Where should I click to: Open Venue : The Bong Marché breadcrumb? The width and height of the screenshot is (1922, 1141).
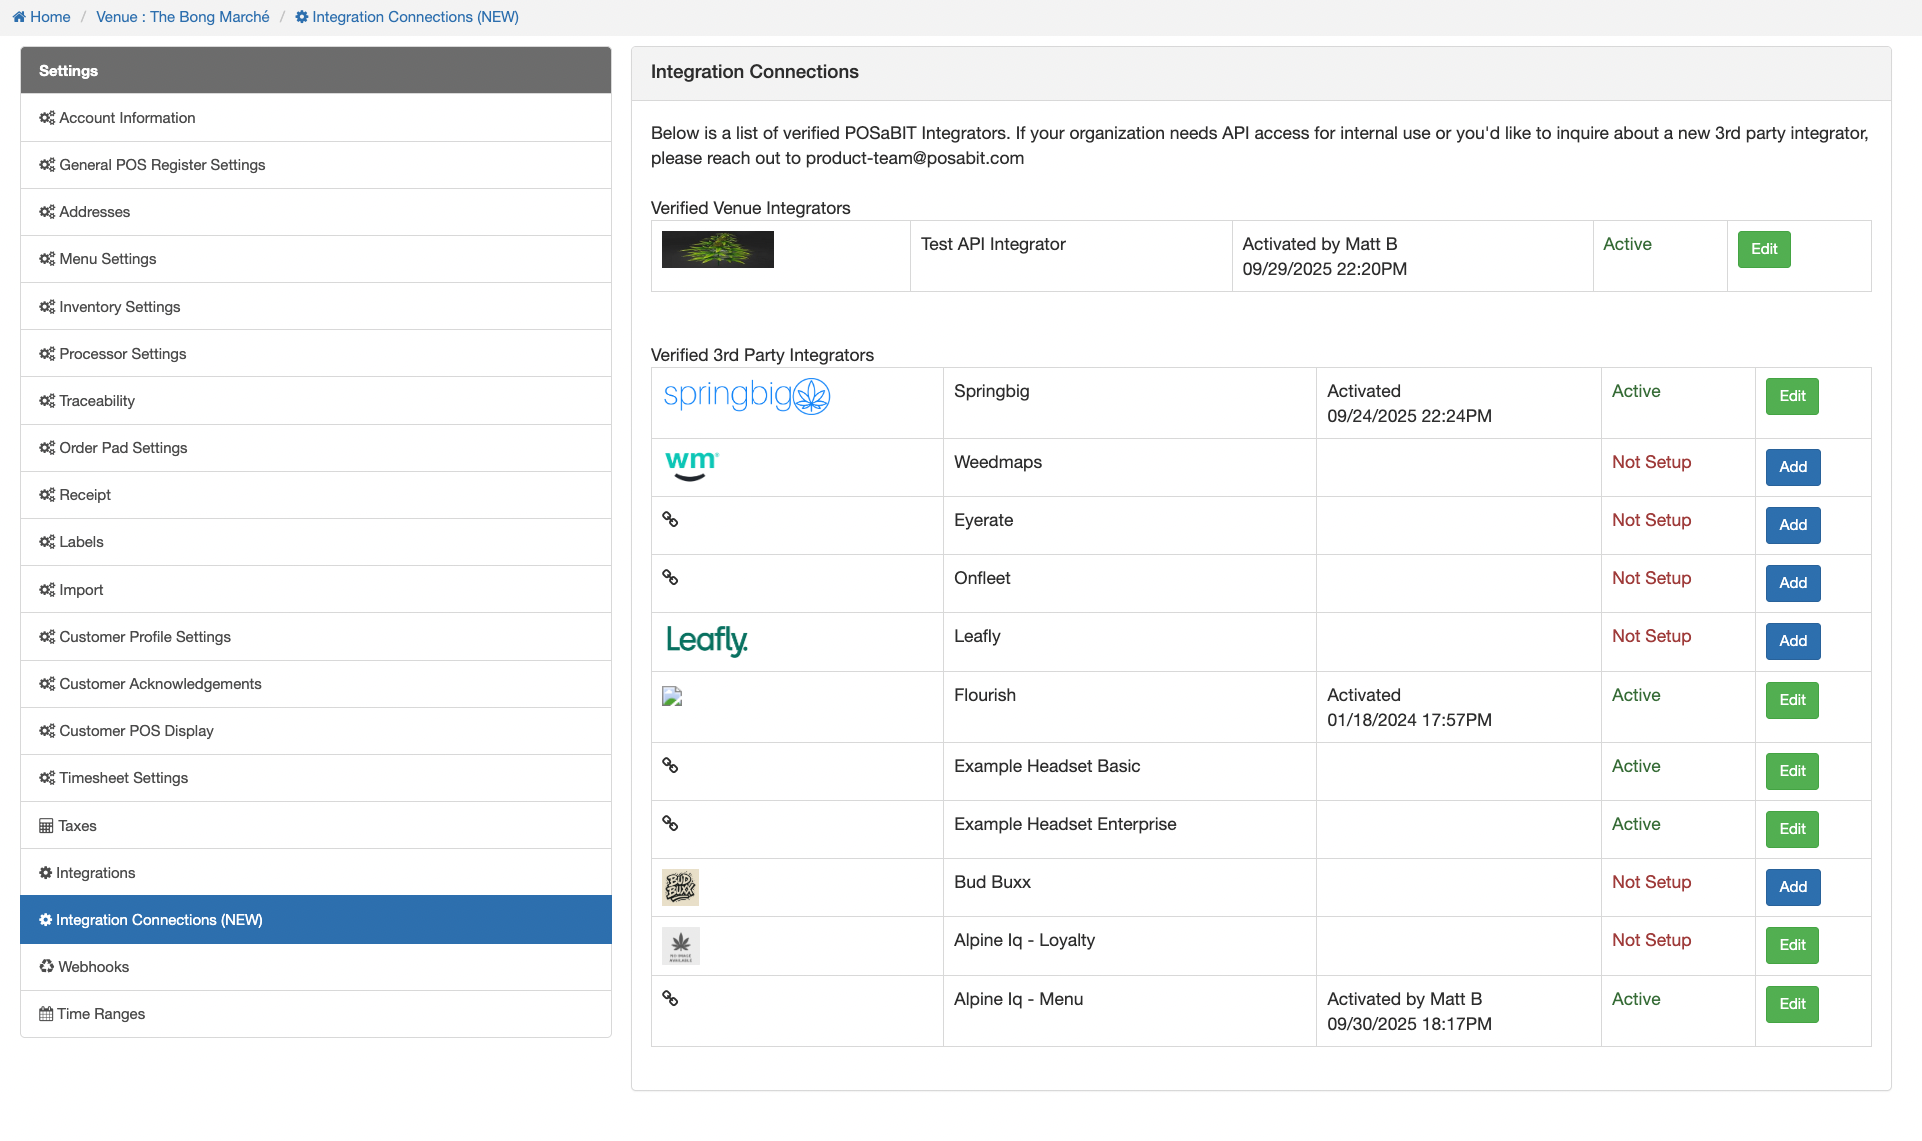point(183,17)
